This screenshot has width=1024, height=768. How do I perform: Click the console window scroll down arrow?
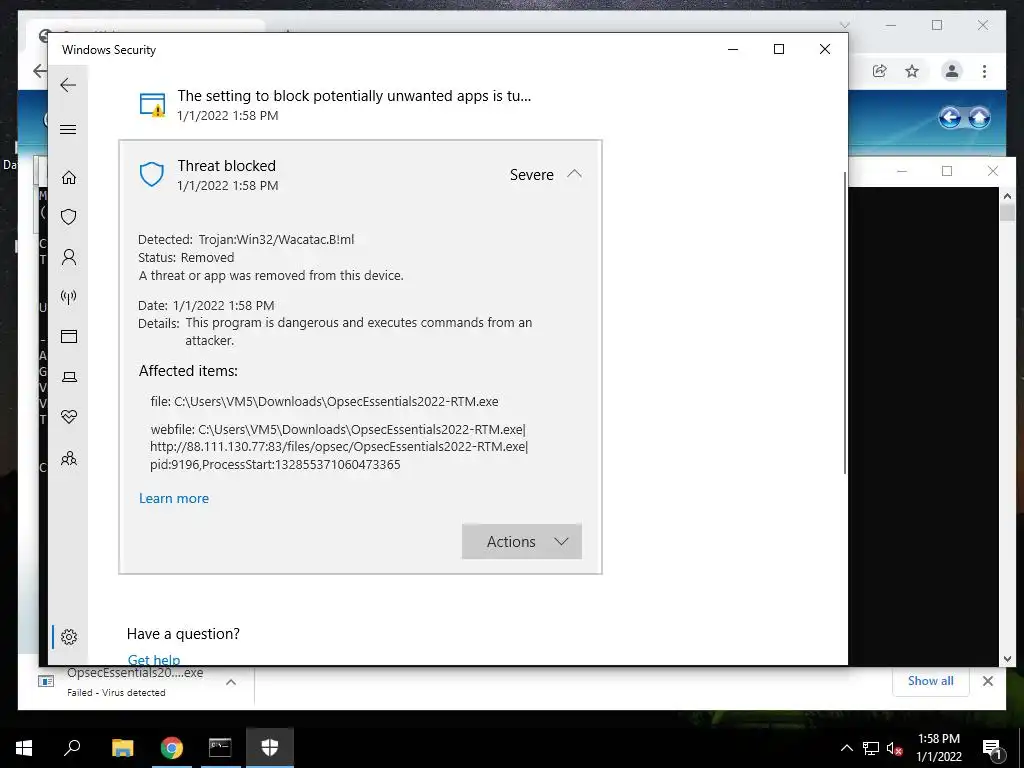tap(1006, 659)
